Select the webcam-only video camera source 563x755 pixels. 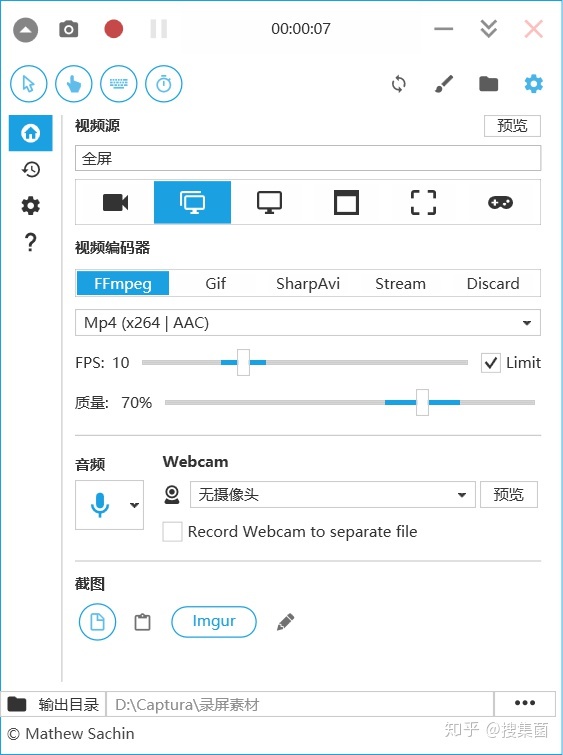point(116,202)
